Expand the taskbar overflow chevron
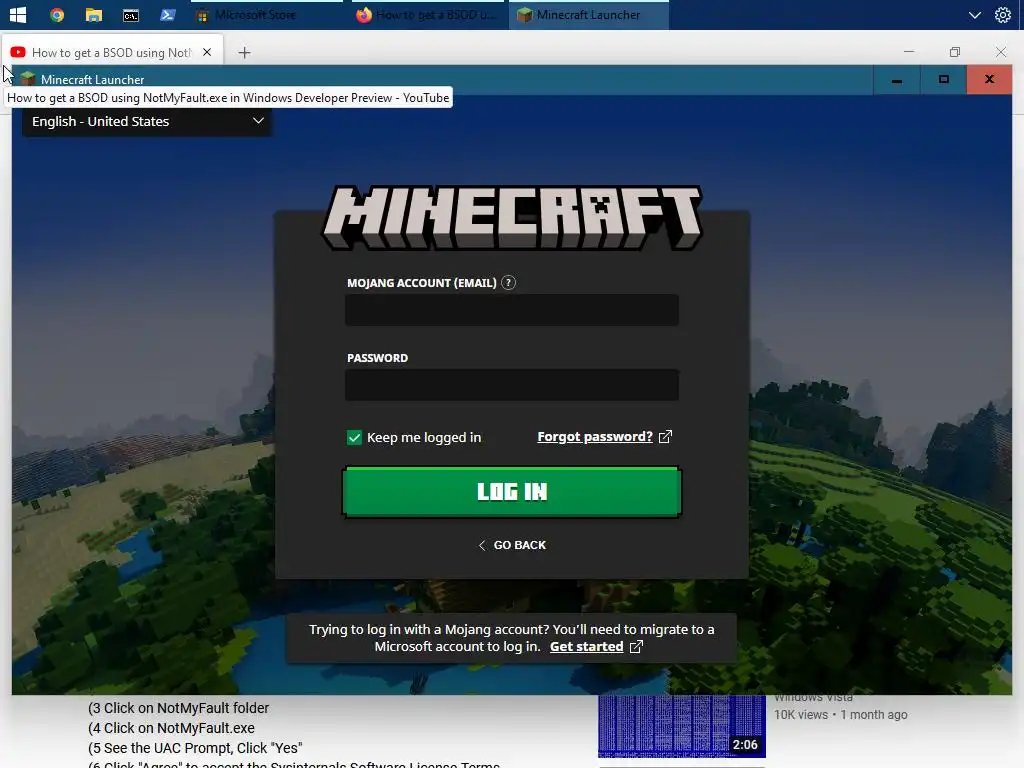The image size is (1024, 768). tap(974, 14)
